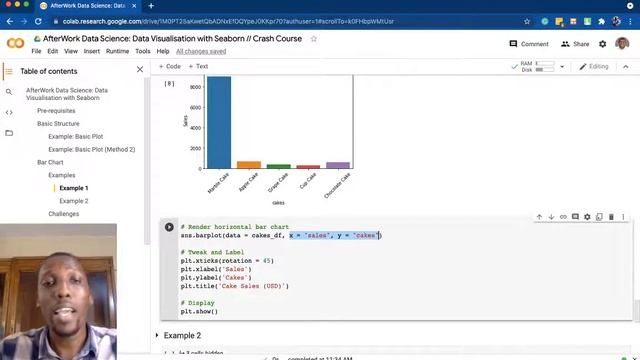Viewport: 640px width, 360px height.
Task: Click the Editing mode button
Action: coord(593,67)
